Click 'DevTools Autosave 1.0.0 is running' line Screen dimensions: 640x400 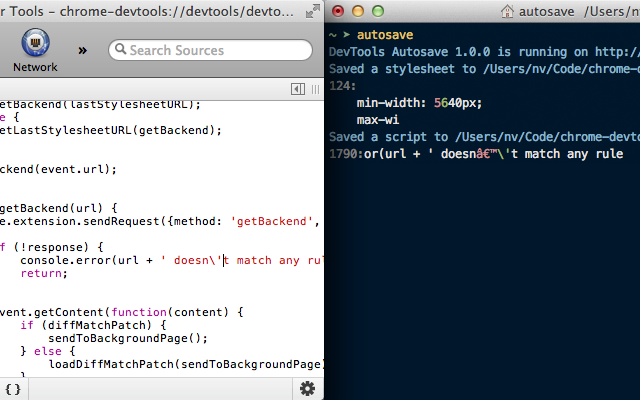click(484, 52)
